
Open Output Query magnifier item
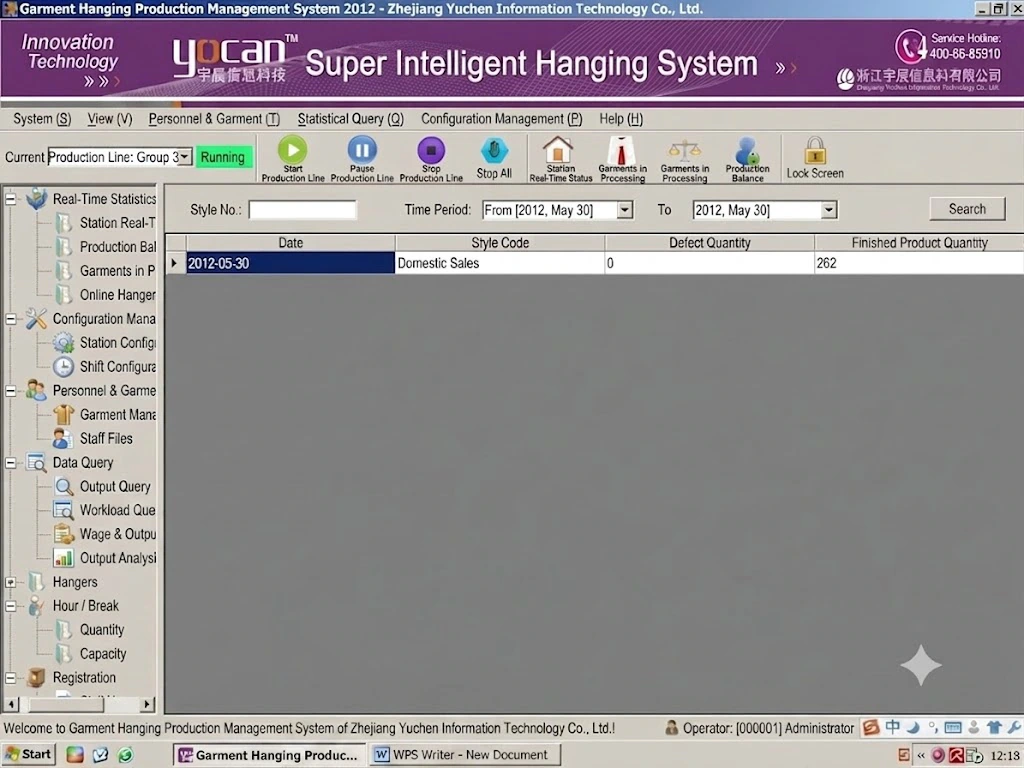tap(103, 487)
